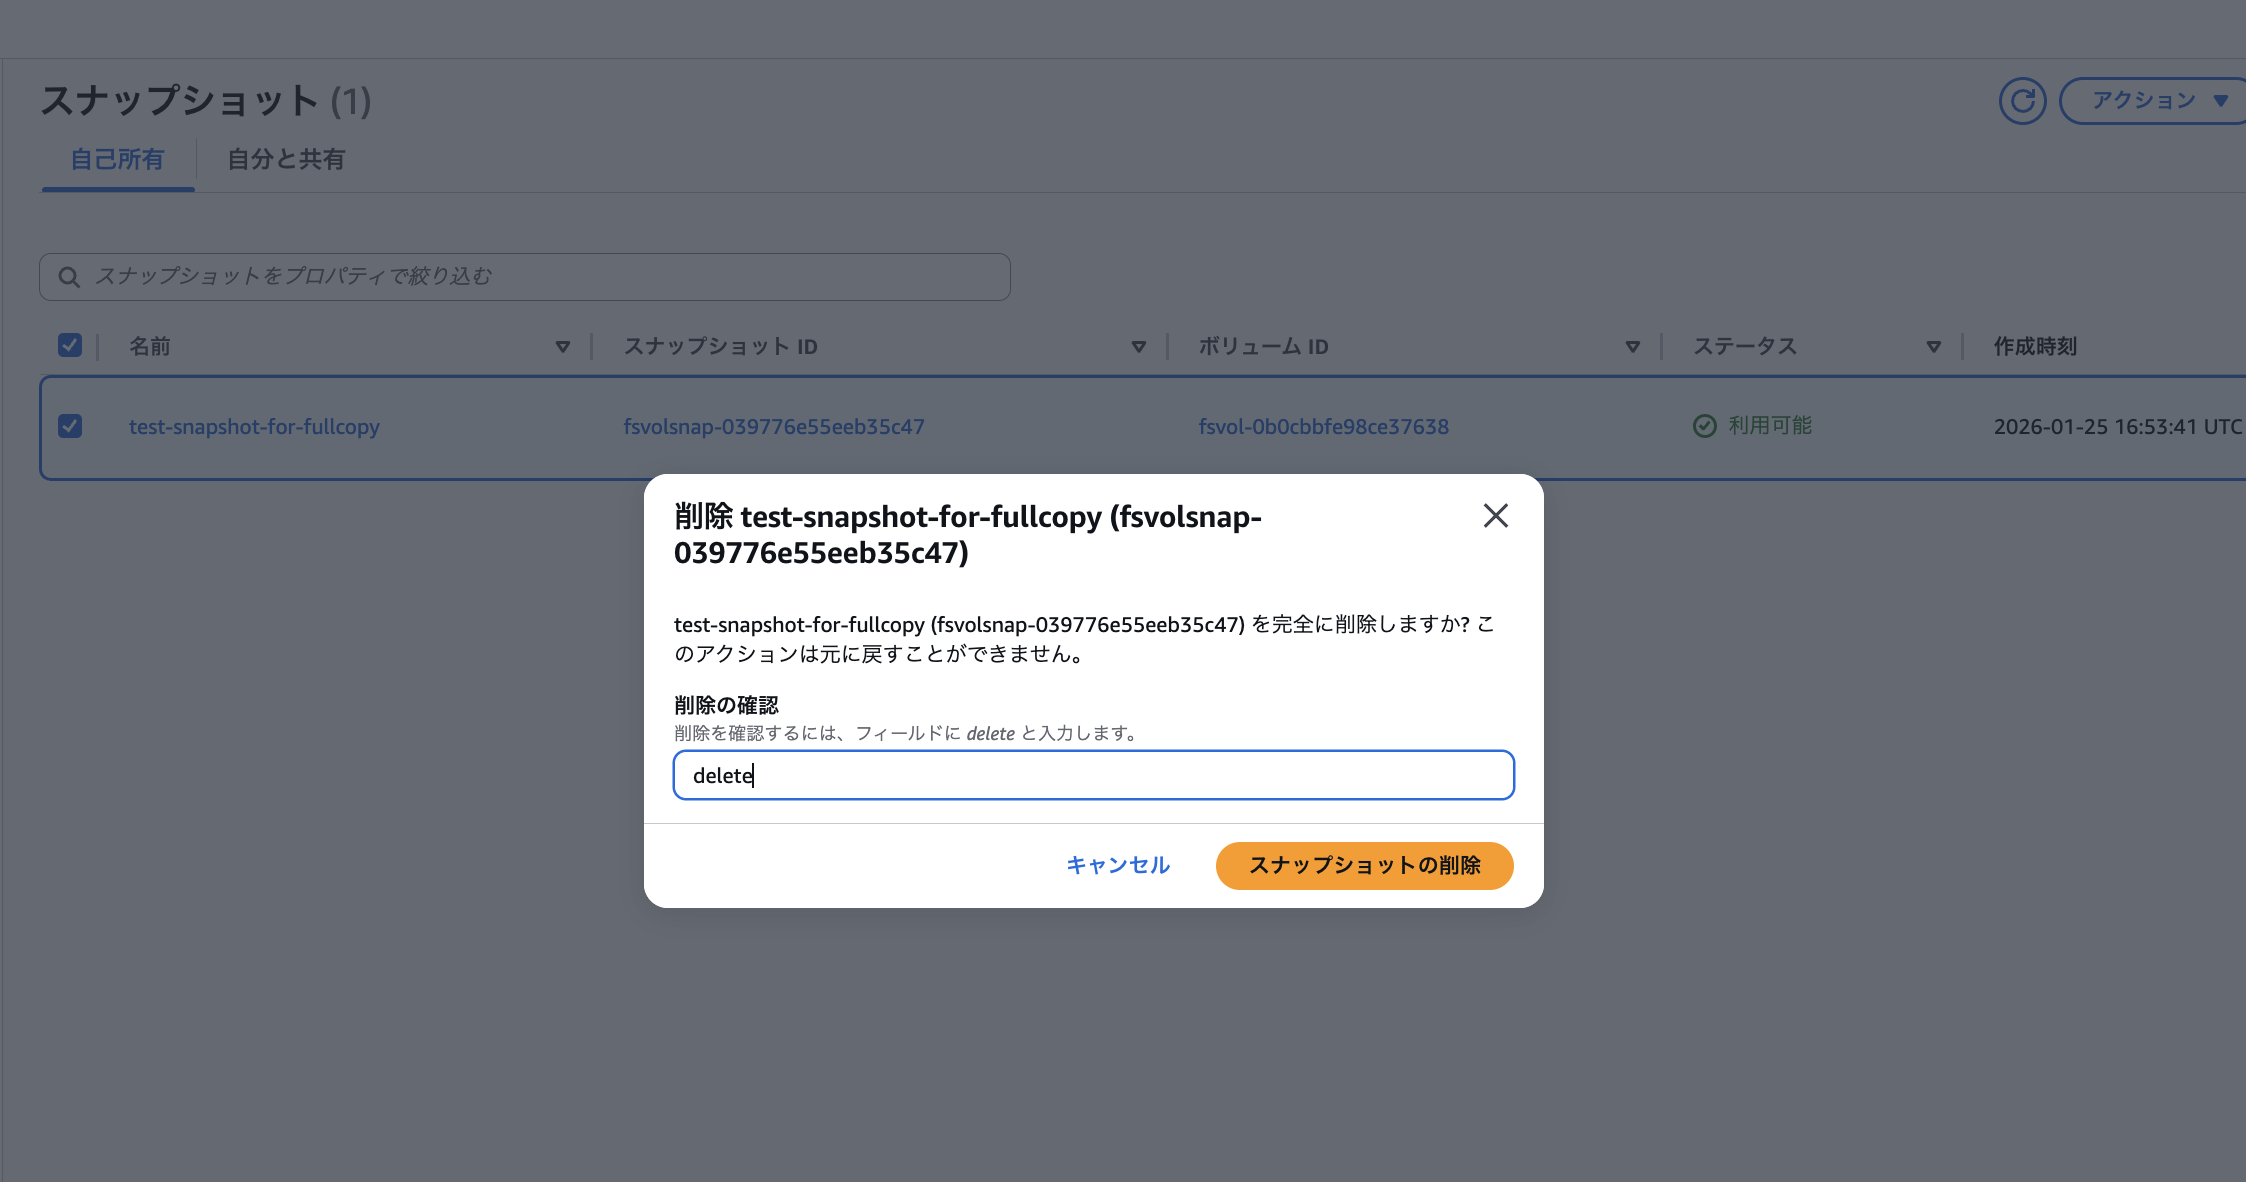Sort by ボリューム ID column arrow
This screenshot has width=2246, height=1182.
(x=1632, y=347)
